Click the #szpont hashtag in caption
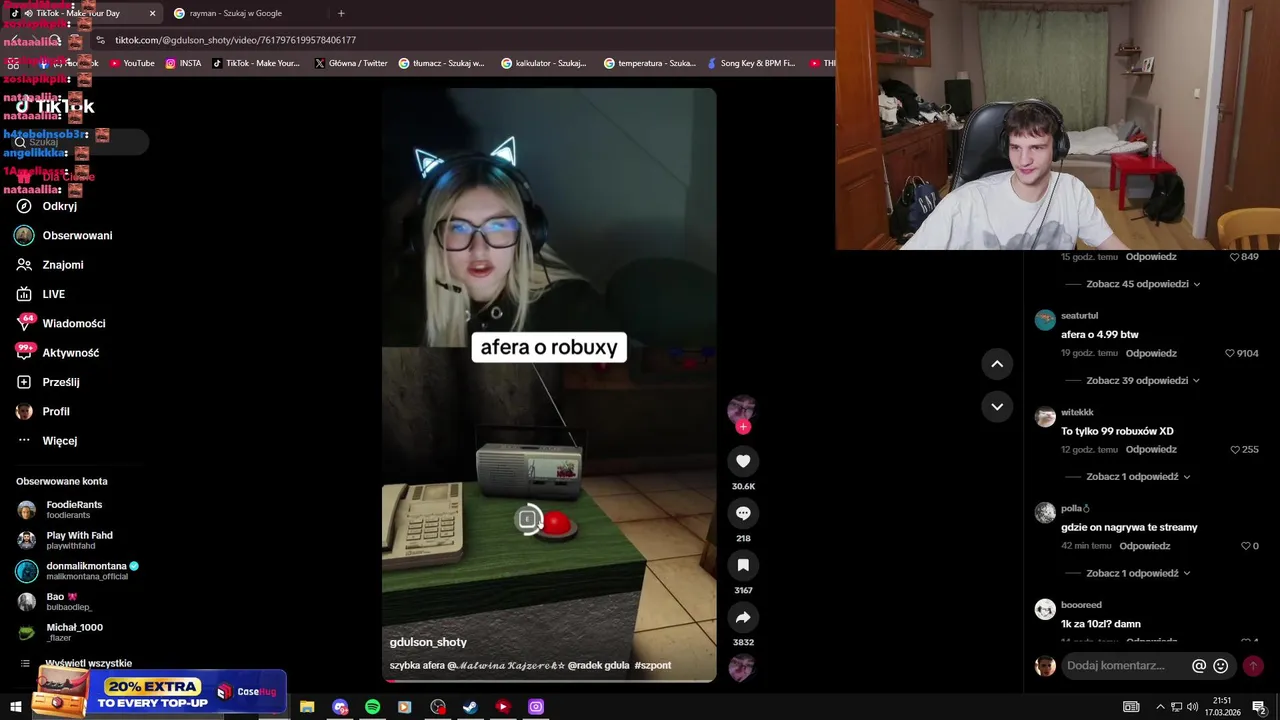1280x720 pixels. coord(652,665)
